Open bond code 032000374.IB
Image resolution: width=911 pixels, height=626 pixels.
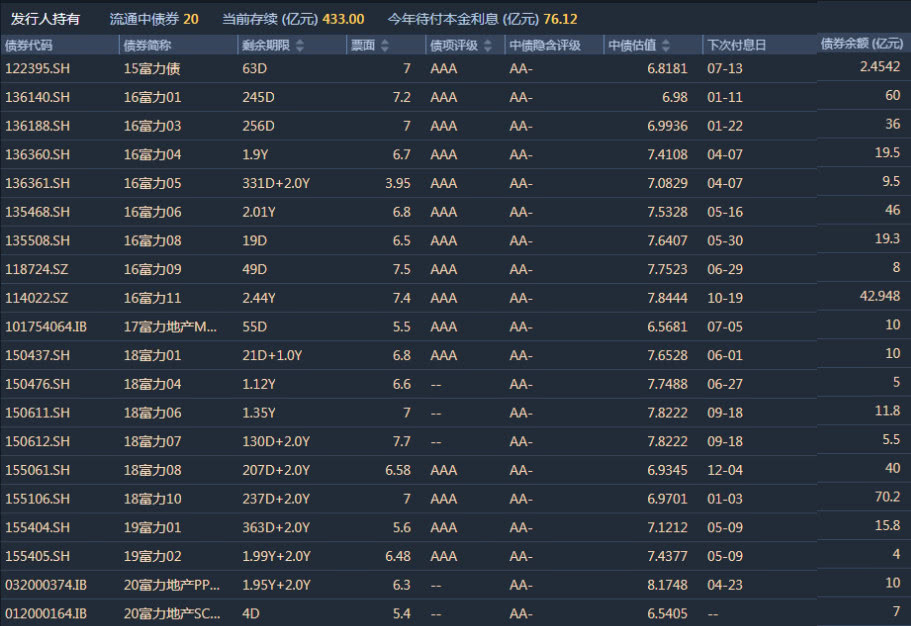46,585
